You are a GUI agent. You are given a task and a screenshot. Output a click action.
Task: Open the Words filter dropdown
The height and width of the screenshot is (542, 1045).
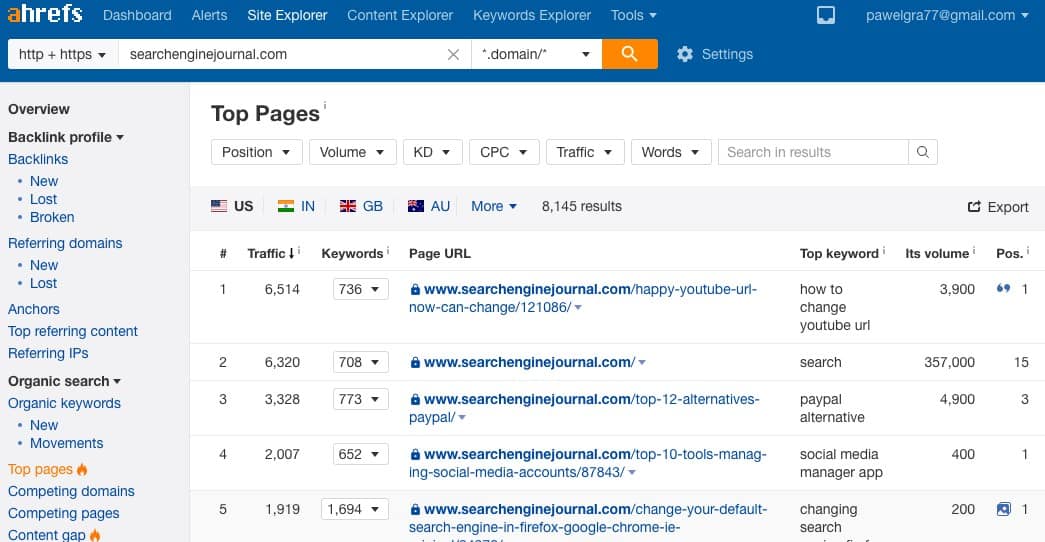671,152
